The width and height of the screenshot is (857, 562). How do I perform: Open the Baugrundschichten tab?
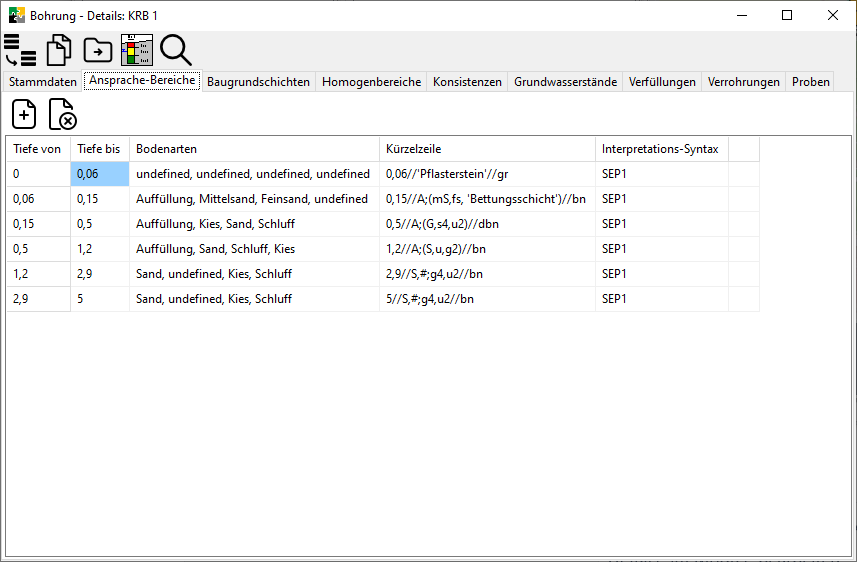[258, 82]
